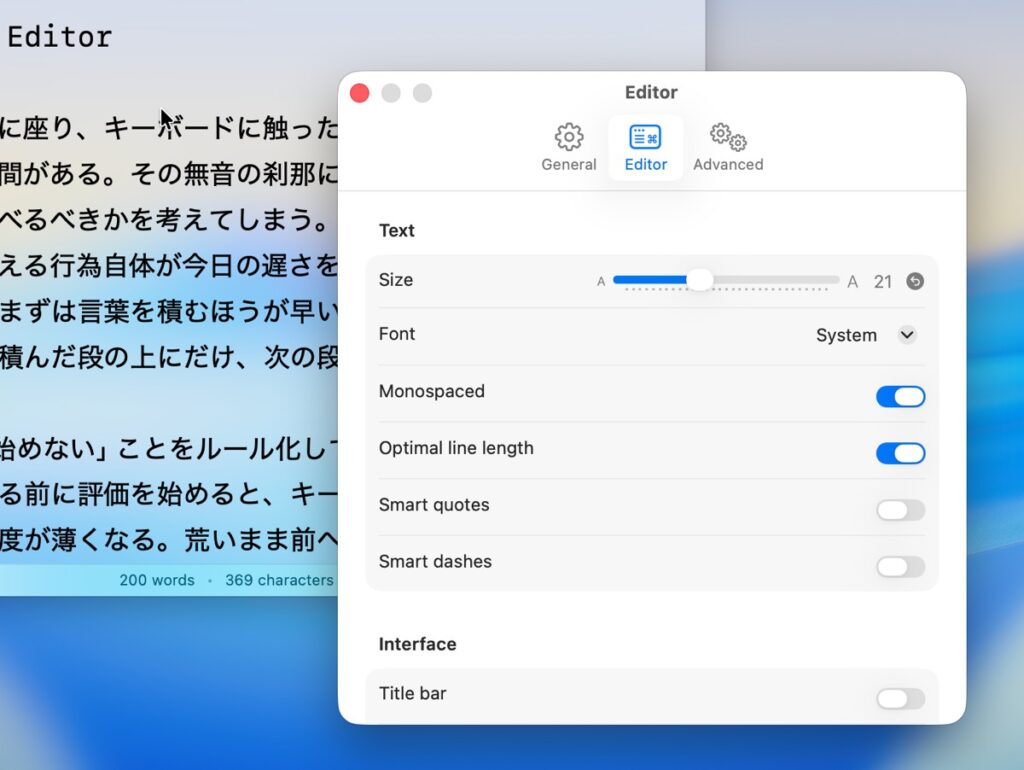Enable the Smart dashes switch

tap(900, 567)
